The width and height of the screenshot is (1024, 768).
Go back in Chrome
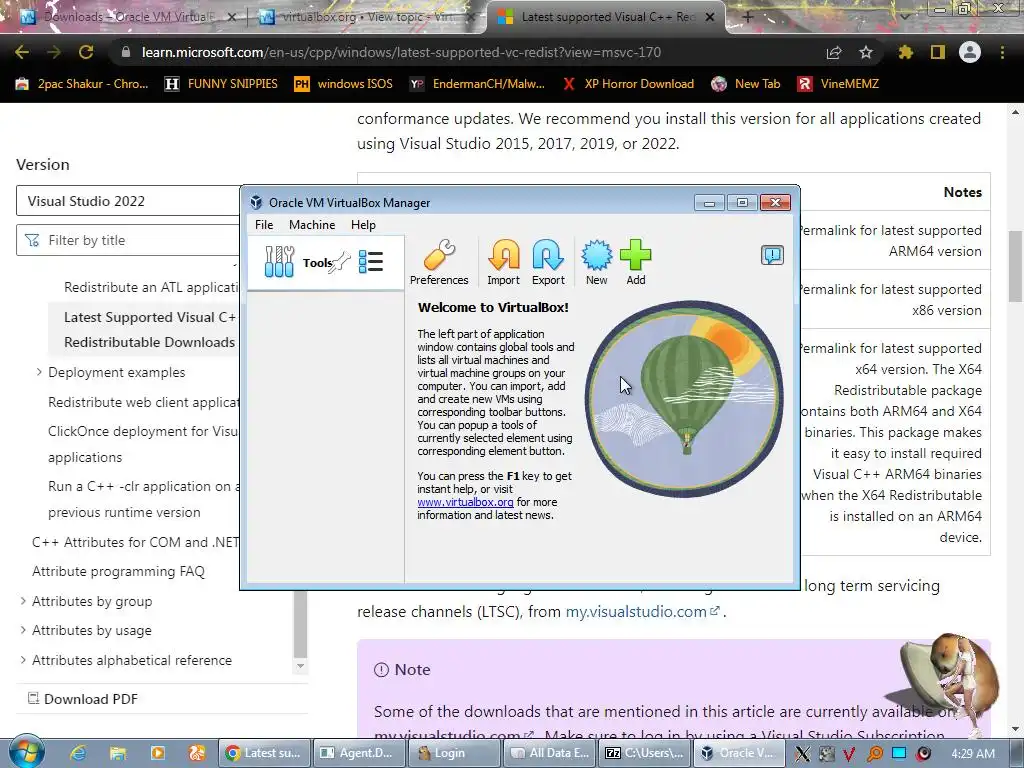(22, 52)
